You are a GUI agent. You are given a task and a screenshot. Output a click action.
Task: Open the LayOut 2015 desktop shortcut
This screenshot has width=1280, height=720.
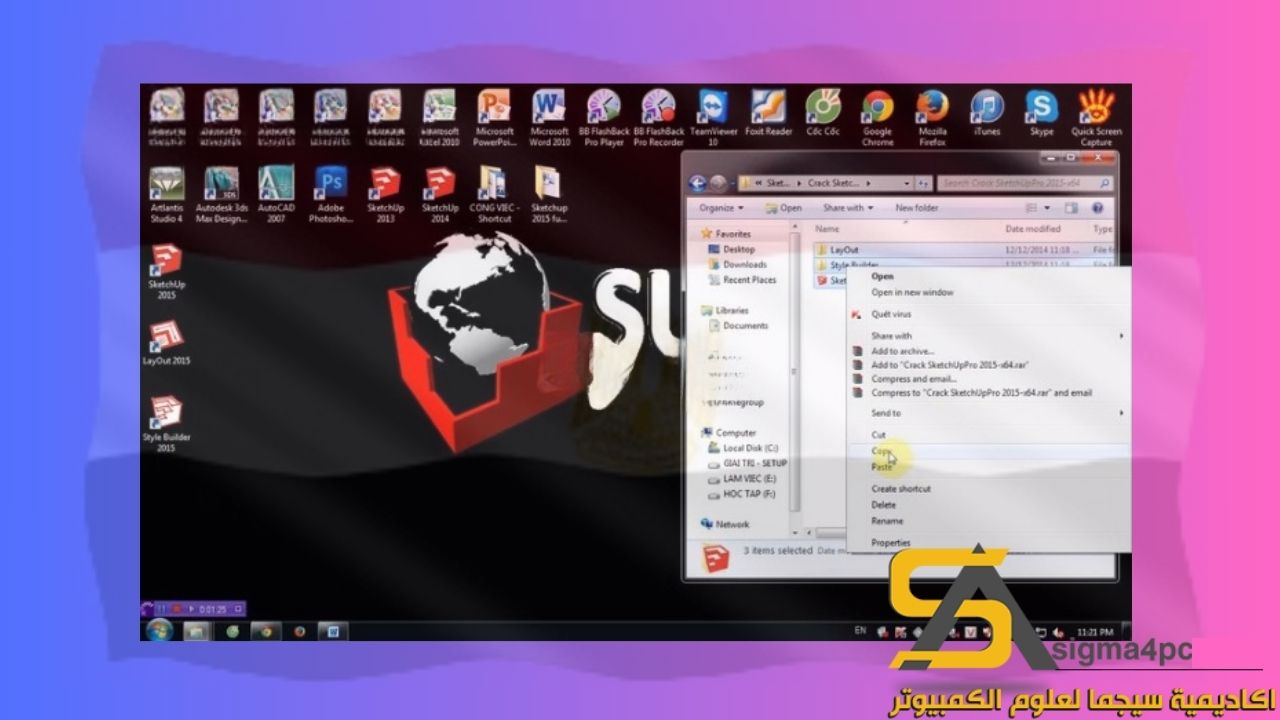(x=166, y=344)
